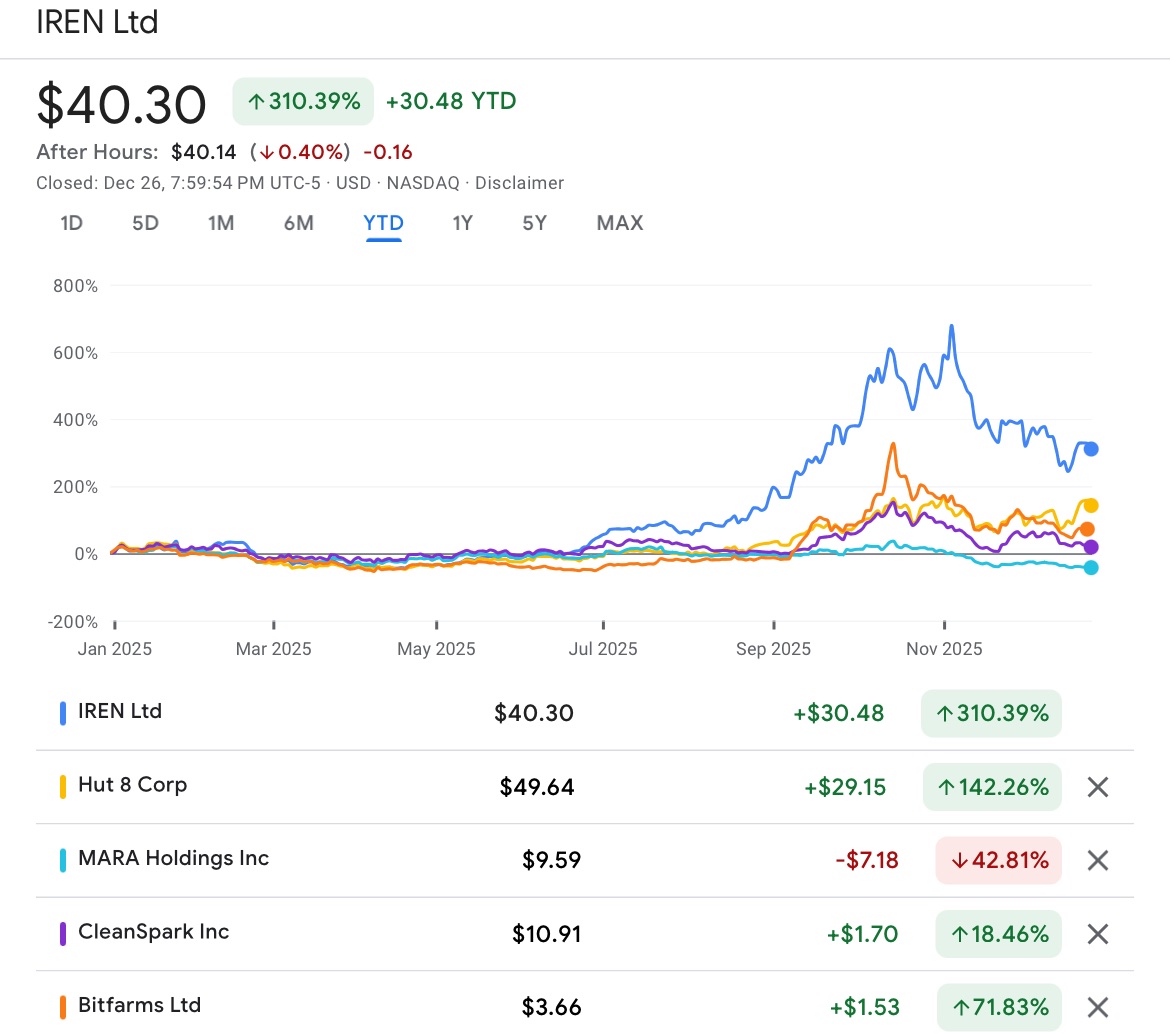Select the 5Y time range
The height and width of the screenshot is (1035, 1170).
(534, 223)
